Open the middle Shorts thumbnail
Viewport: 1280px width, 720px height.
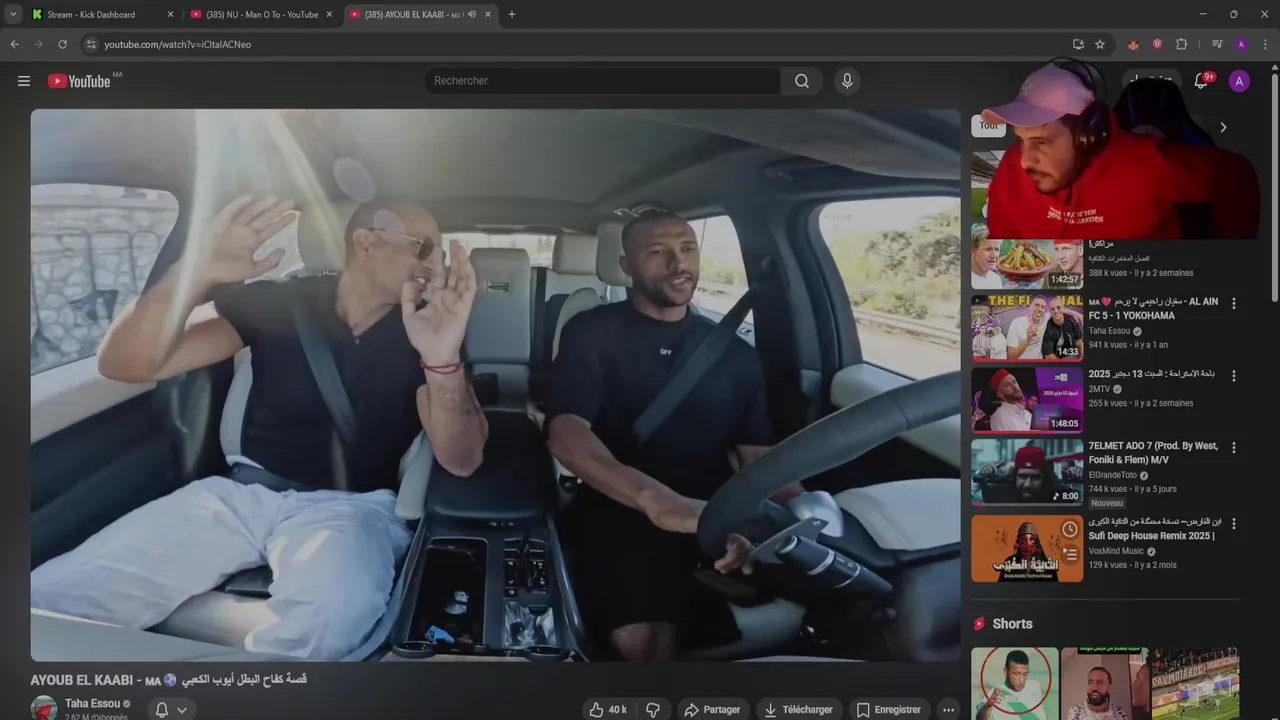tap(1104, 683)
